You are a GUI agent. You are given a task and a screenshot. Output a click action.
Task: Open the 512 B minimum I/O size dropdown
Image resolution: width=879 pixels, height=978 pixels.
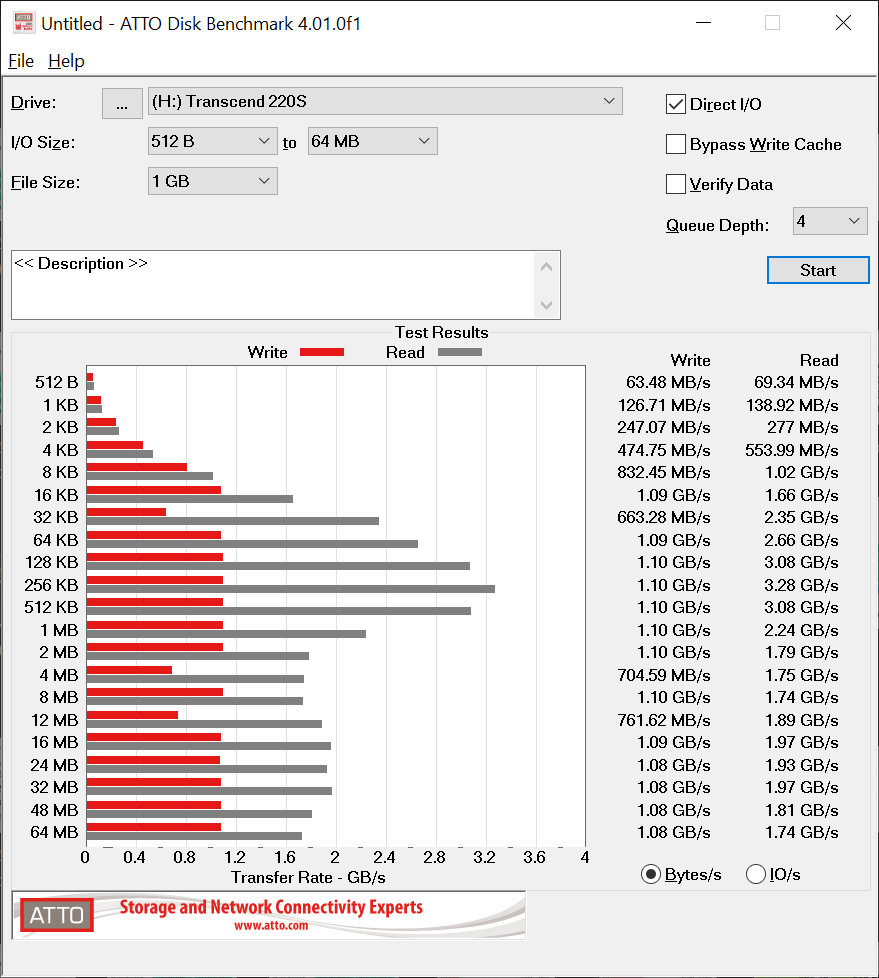point(212,142)
